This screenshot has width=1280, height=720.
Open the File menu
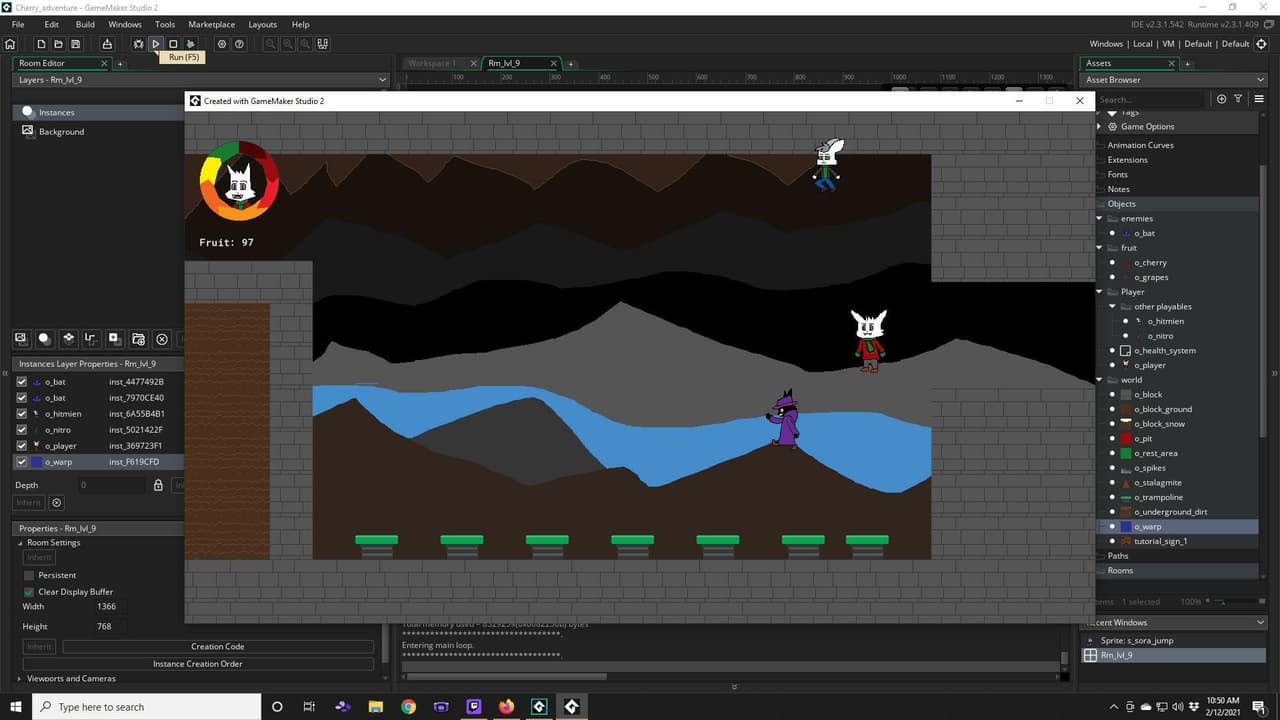pyautogui.click(x=18, y=24)
